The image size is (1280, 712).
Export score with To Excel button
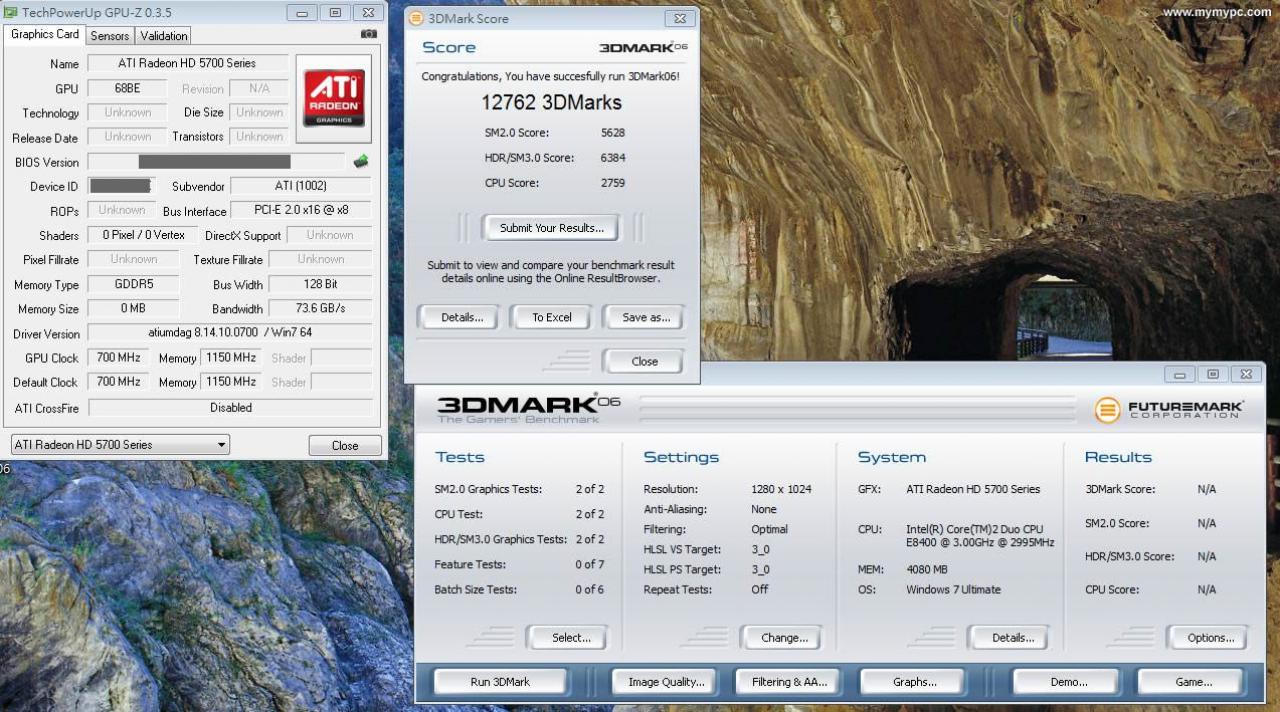[x=552, y=317]
